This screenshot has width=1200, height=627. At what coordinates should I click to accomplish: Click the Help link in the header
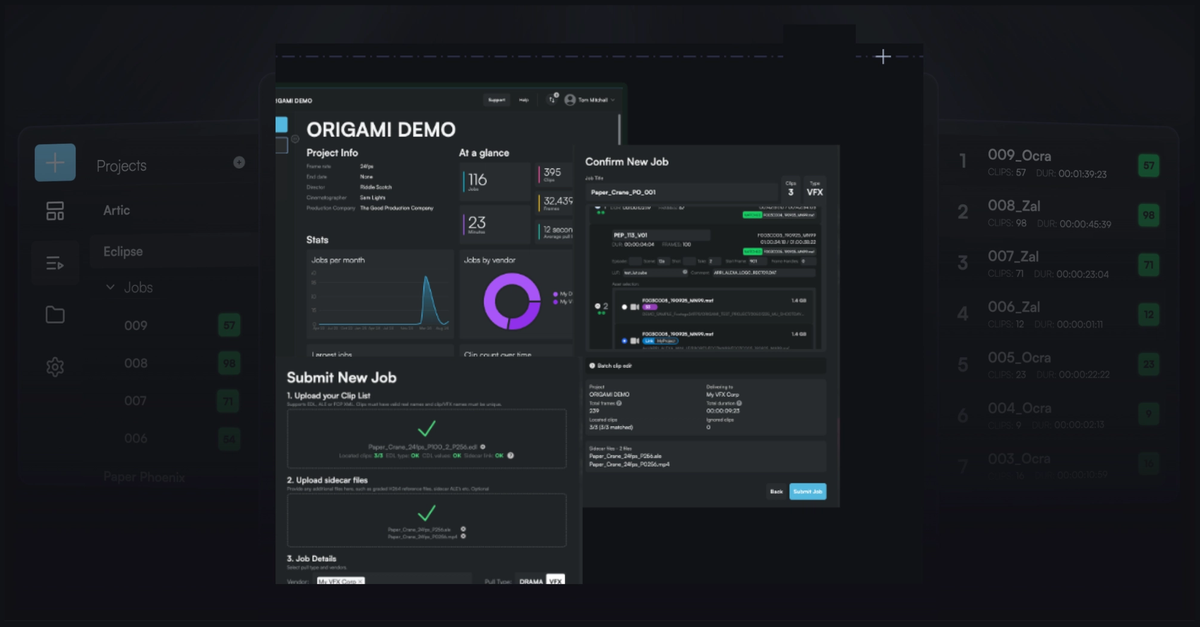pyautogui.click(x=524, y=100)
